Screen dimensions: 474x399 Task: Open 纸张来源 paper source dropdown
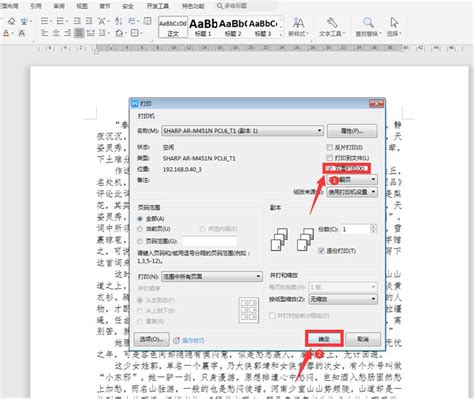(352, 192)
